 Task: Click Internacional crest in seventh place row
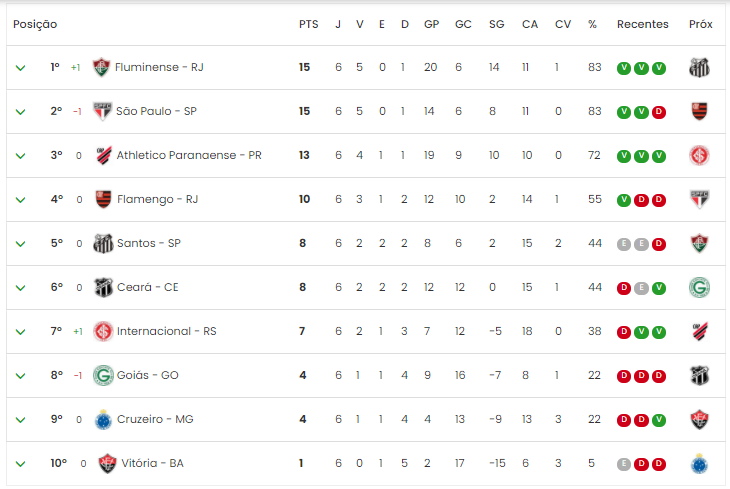click(103, 331)
